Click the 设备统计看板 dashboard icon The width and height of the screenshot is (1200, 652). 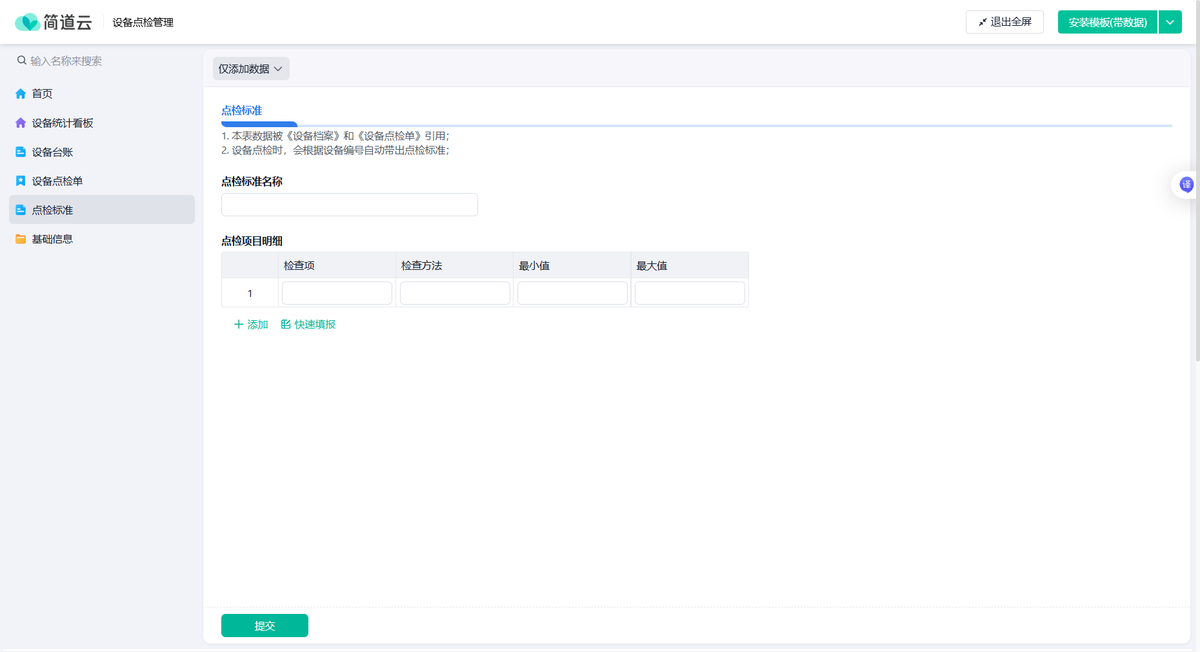click(21, 123)
